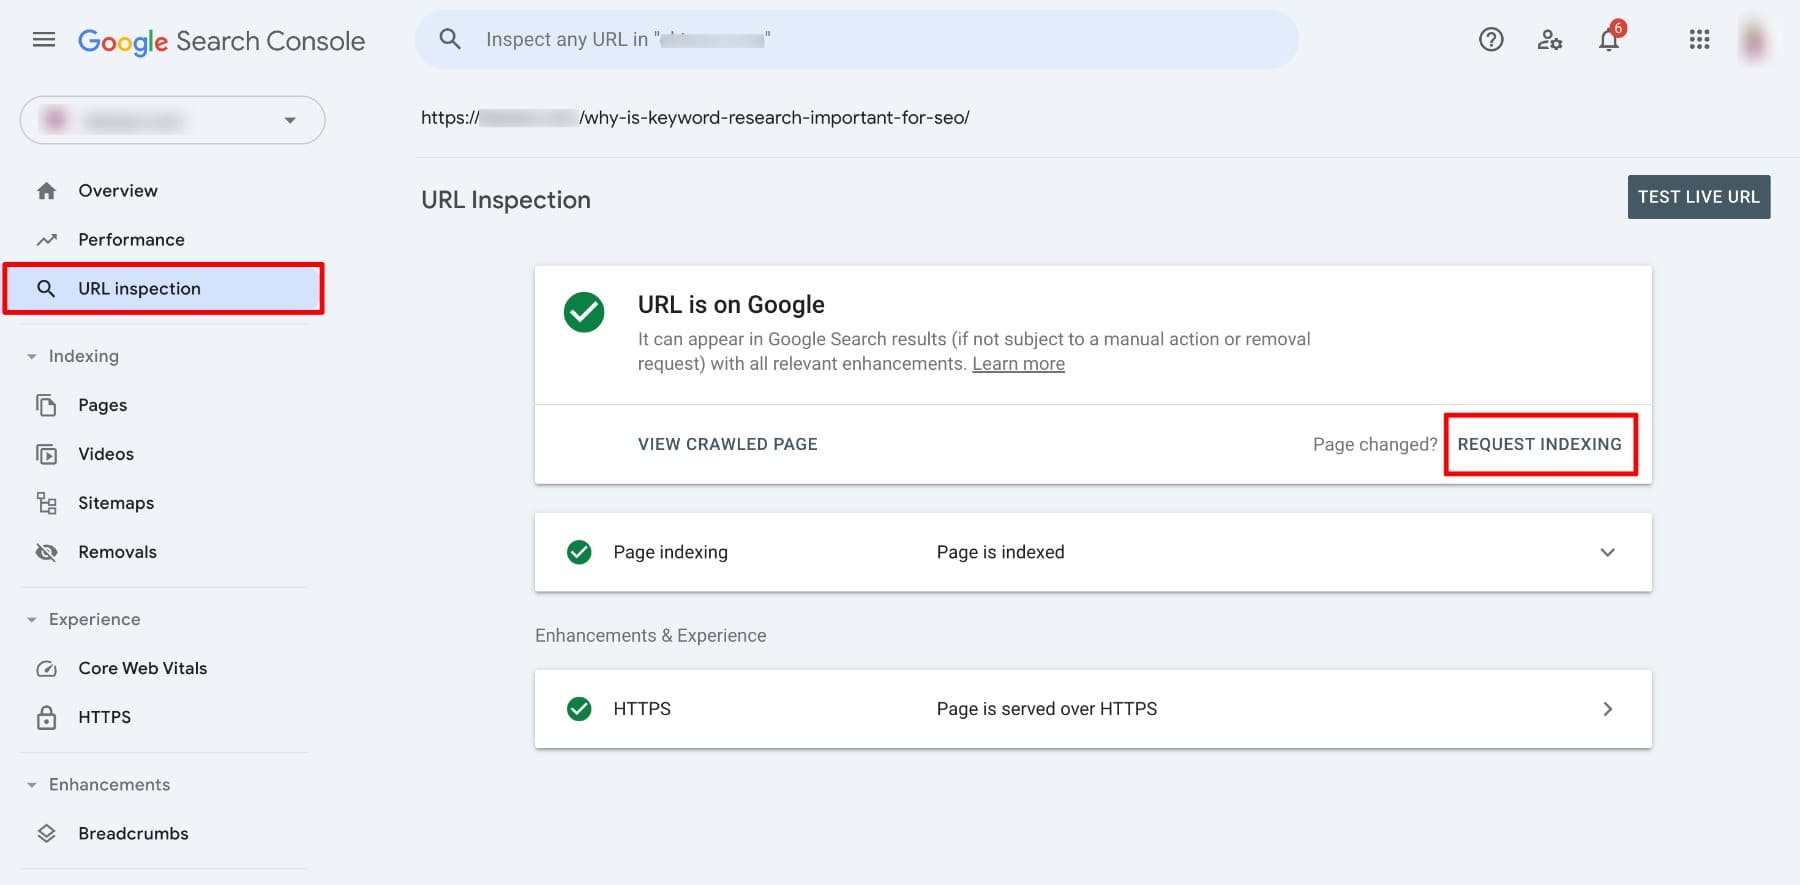1800x885 pixels.
Task: Open Performance report
Action: click(131, 240)
